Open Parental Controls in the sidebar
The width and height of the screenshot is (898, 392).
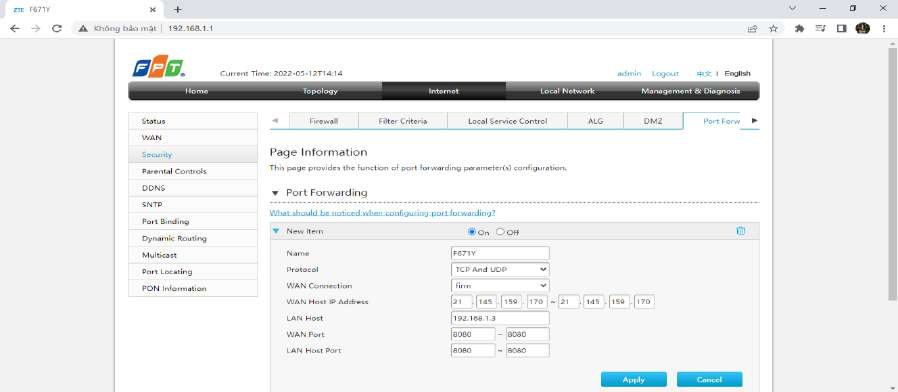click(193, 171)
